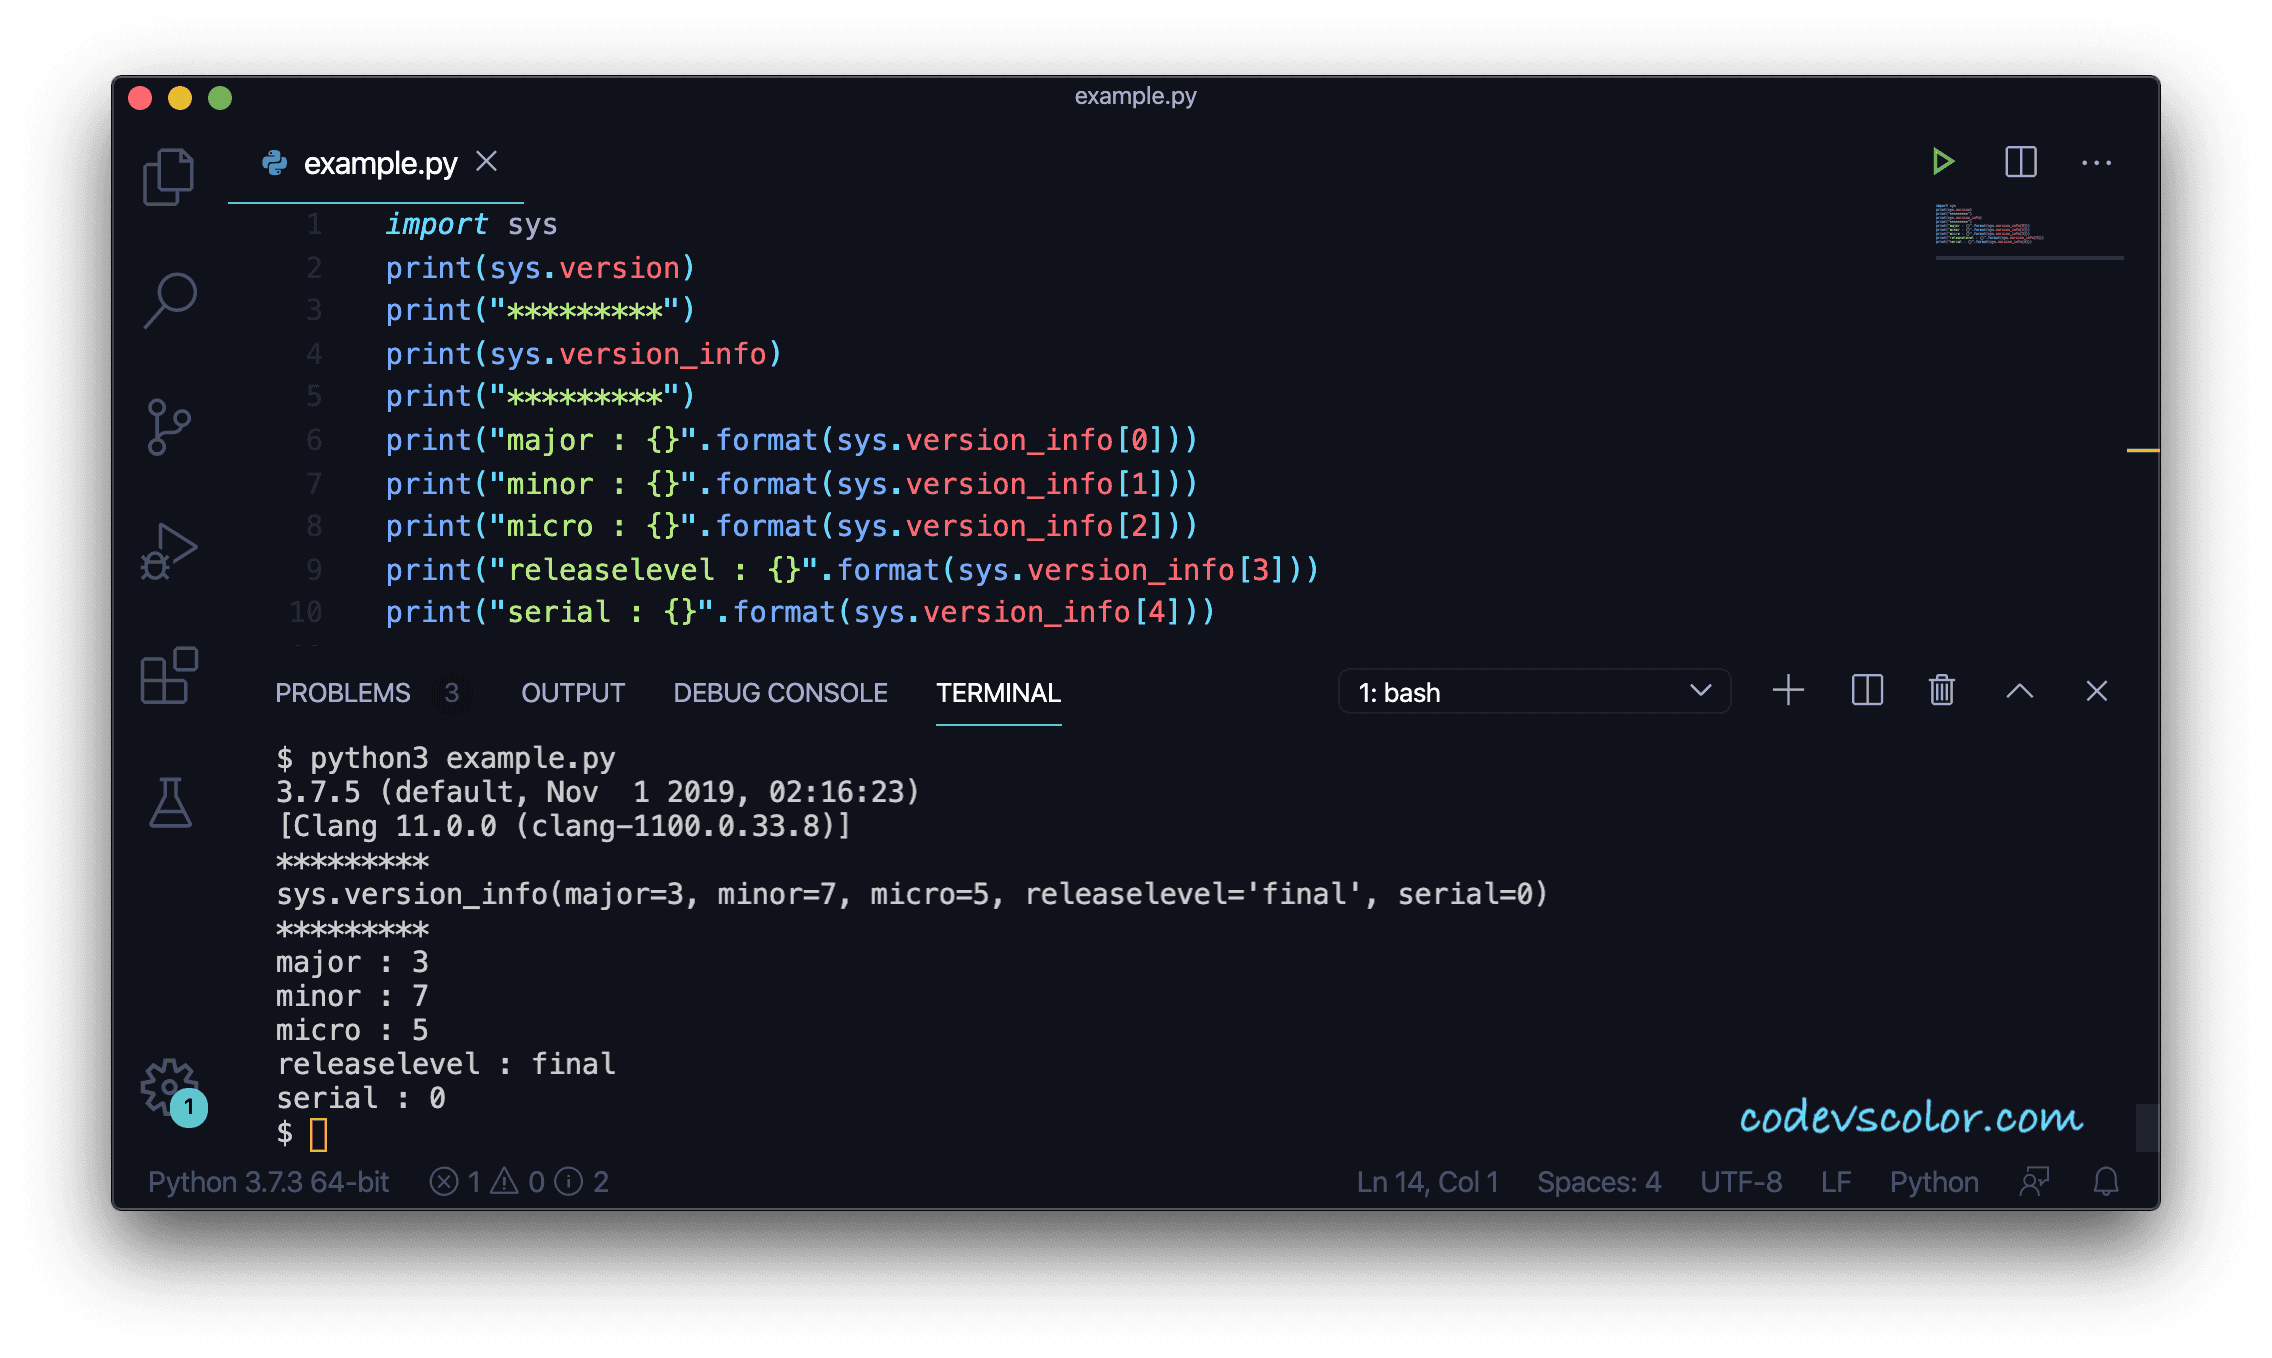Click the line containing 'serial : {}'
This screenshot has width=2272, height=1358.
coord(800,611)
